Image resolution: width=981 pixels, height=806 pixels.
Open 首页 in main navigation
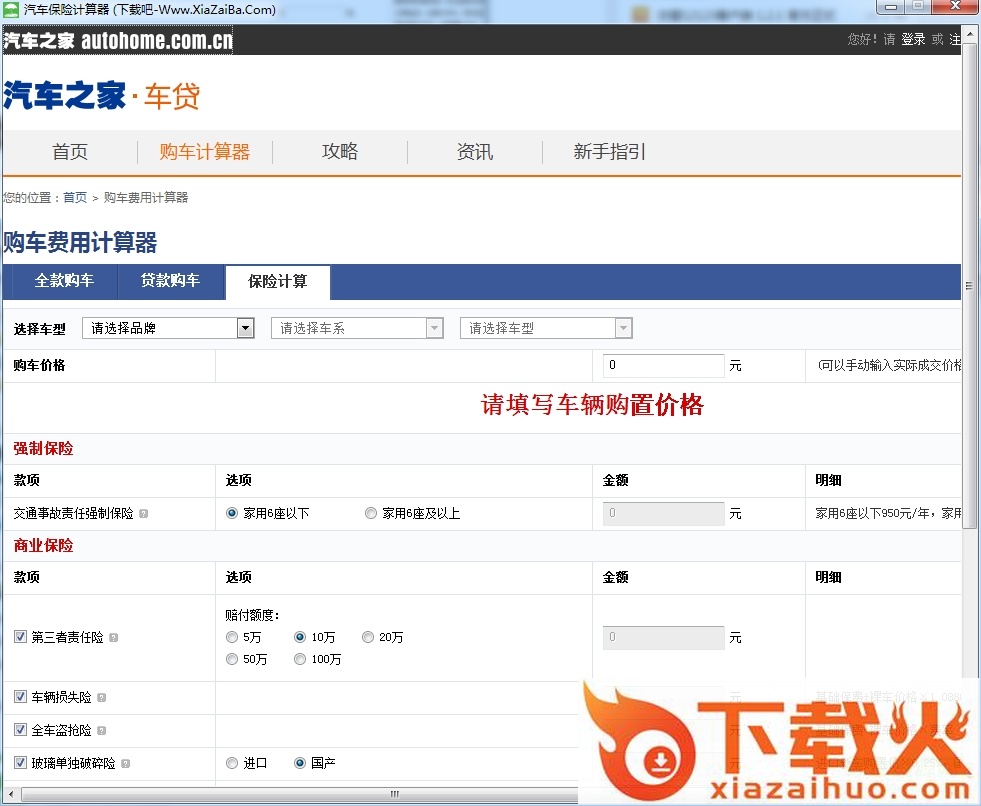pos(70,151)
